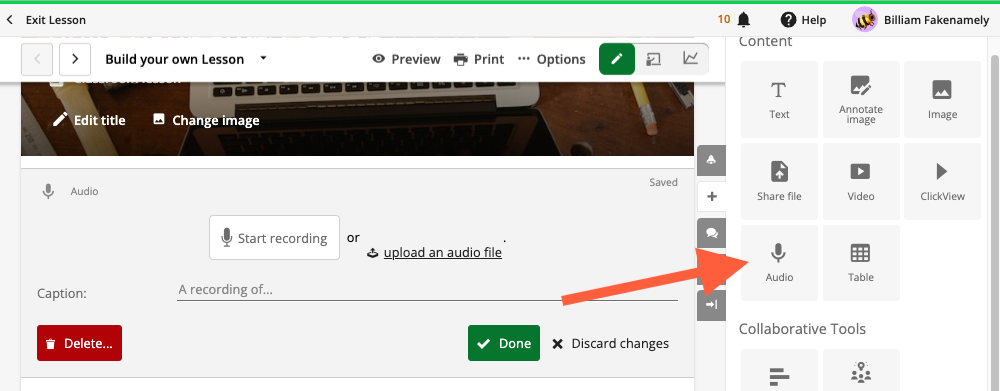
Task: Click the green Done button
Action: pos(504,343)
